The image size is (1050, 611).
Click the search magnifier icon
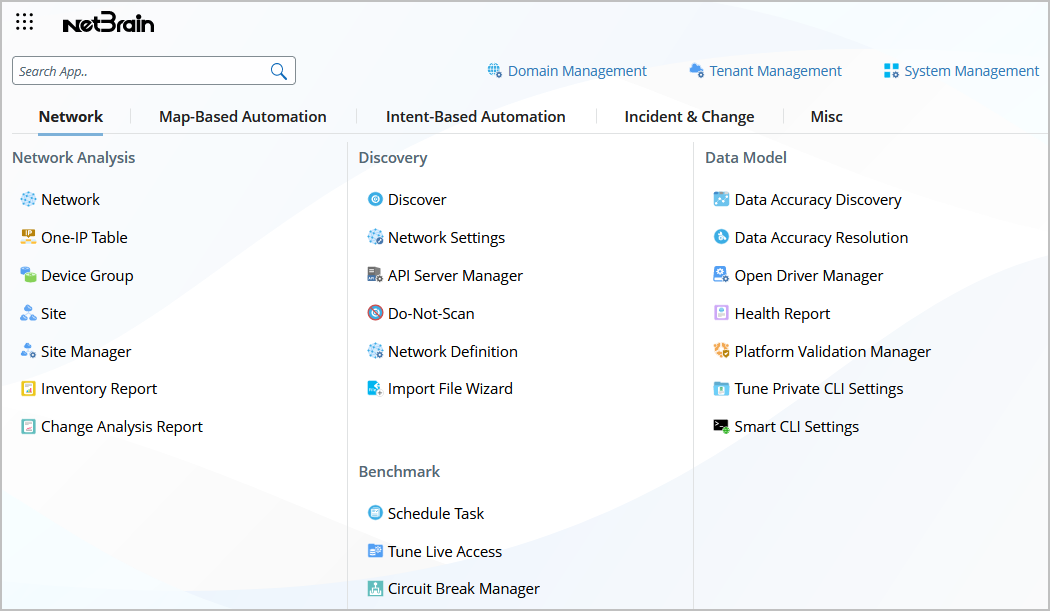279,71
